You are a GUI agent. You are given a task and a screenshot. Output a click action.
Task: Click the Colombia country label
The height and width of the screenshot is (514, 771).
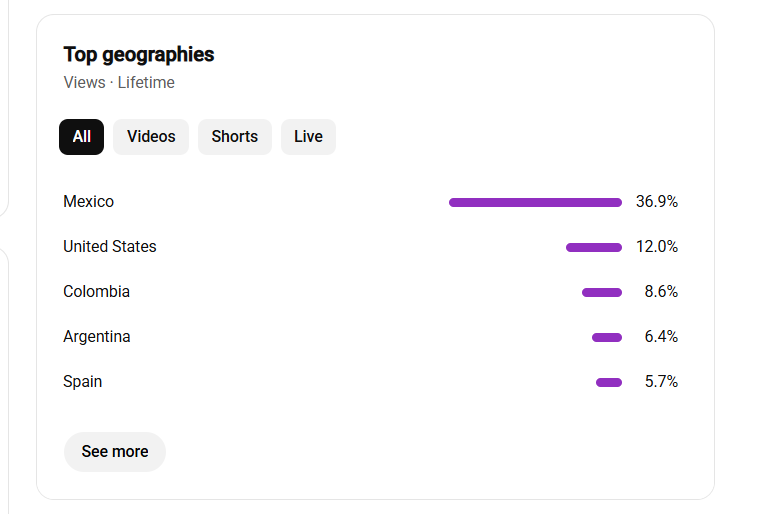96,292
